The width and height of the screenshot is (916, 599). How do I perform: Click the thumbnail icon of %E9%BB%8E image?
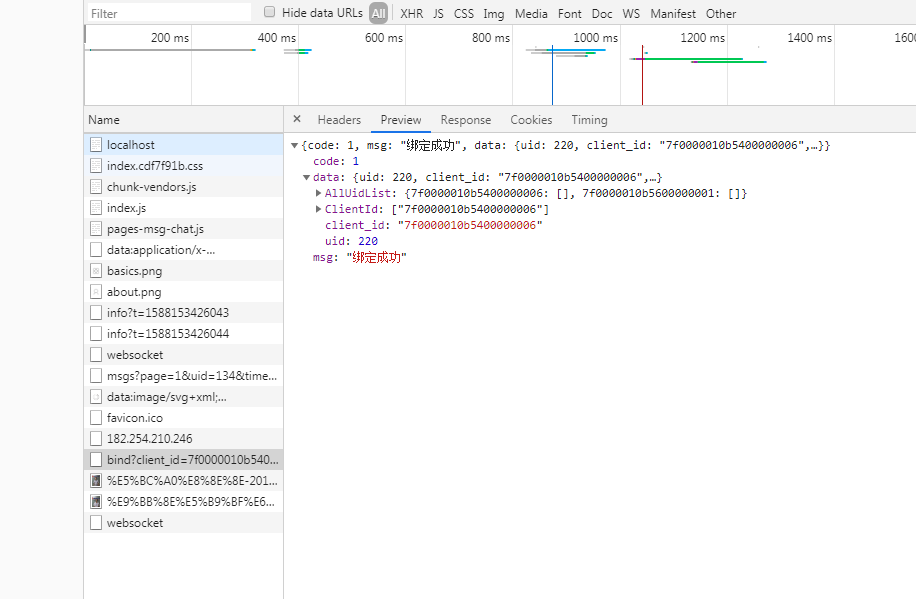point(96,502)
